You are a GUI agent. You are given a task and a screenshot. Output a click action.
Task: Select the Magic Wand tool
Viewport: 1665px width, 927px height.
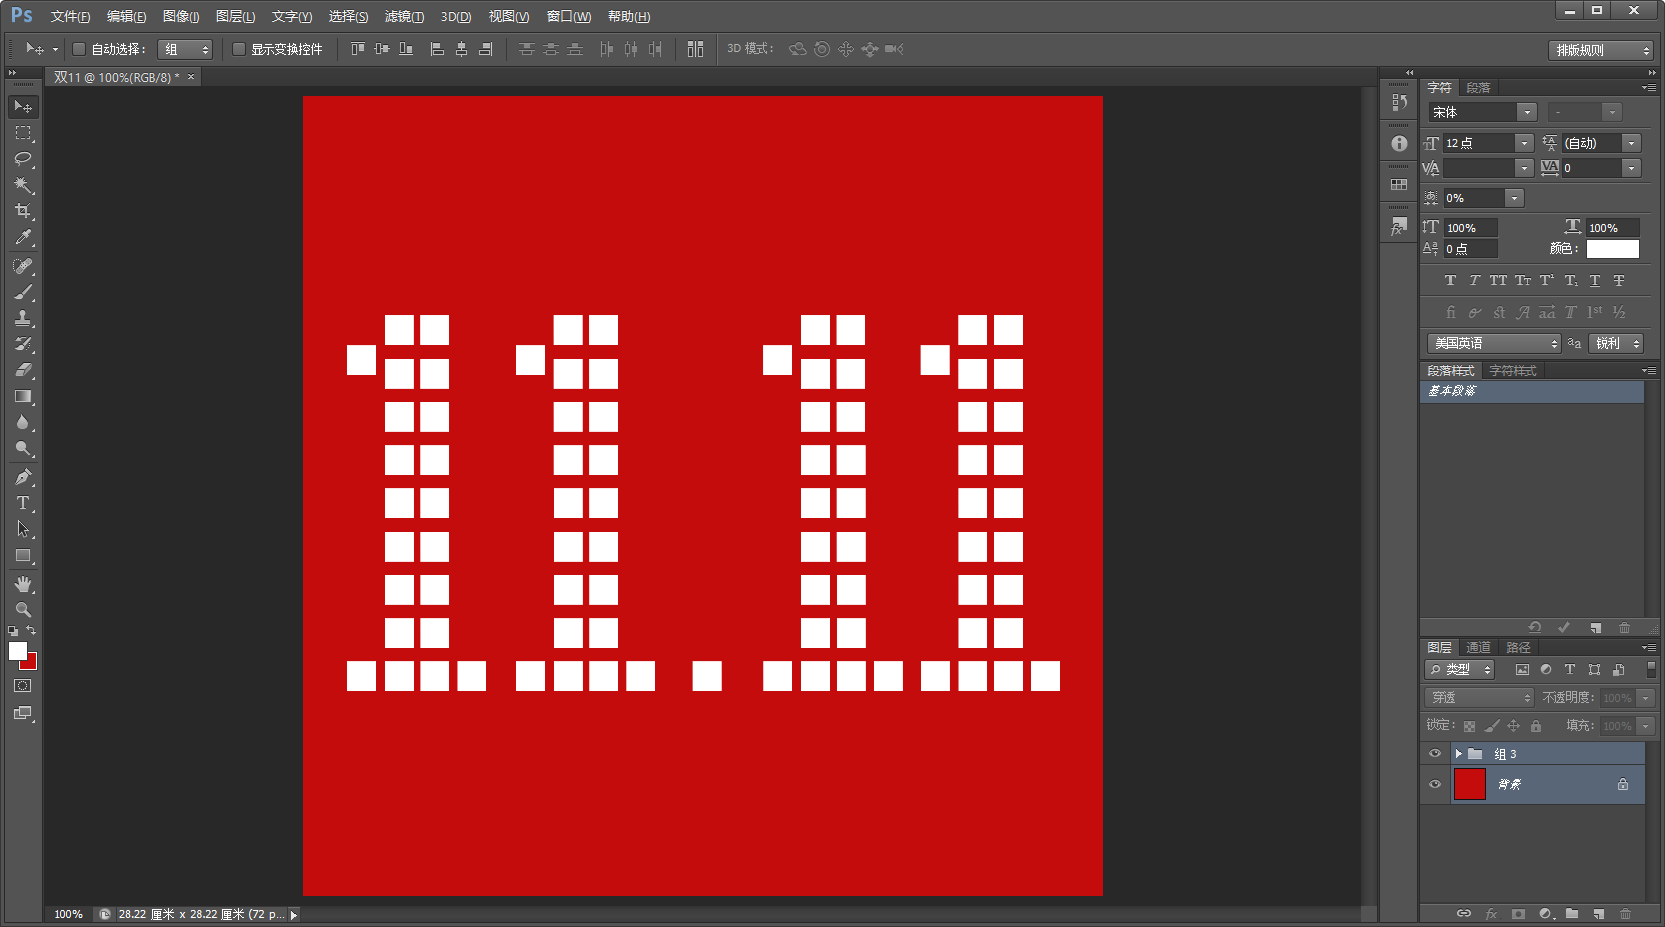coord(22,185)
